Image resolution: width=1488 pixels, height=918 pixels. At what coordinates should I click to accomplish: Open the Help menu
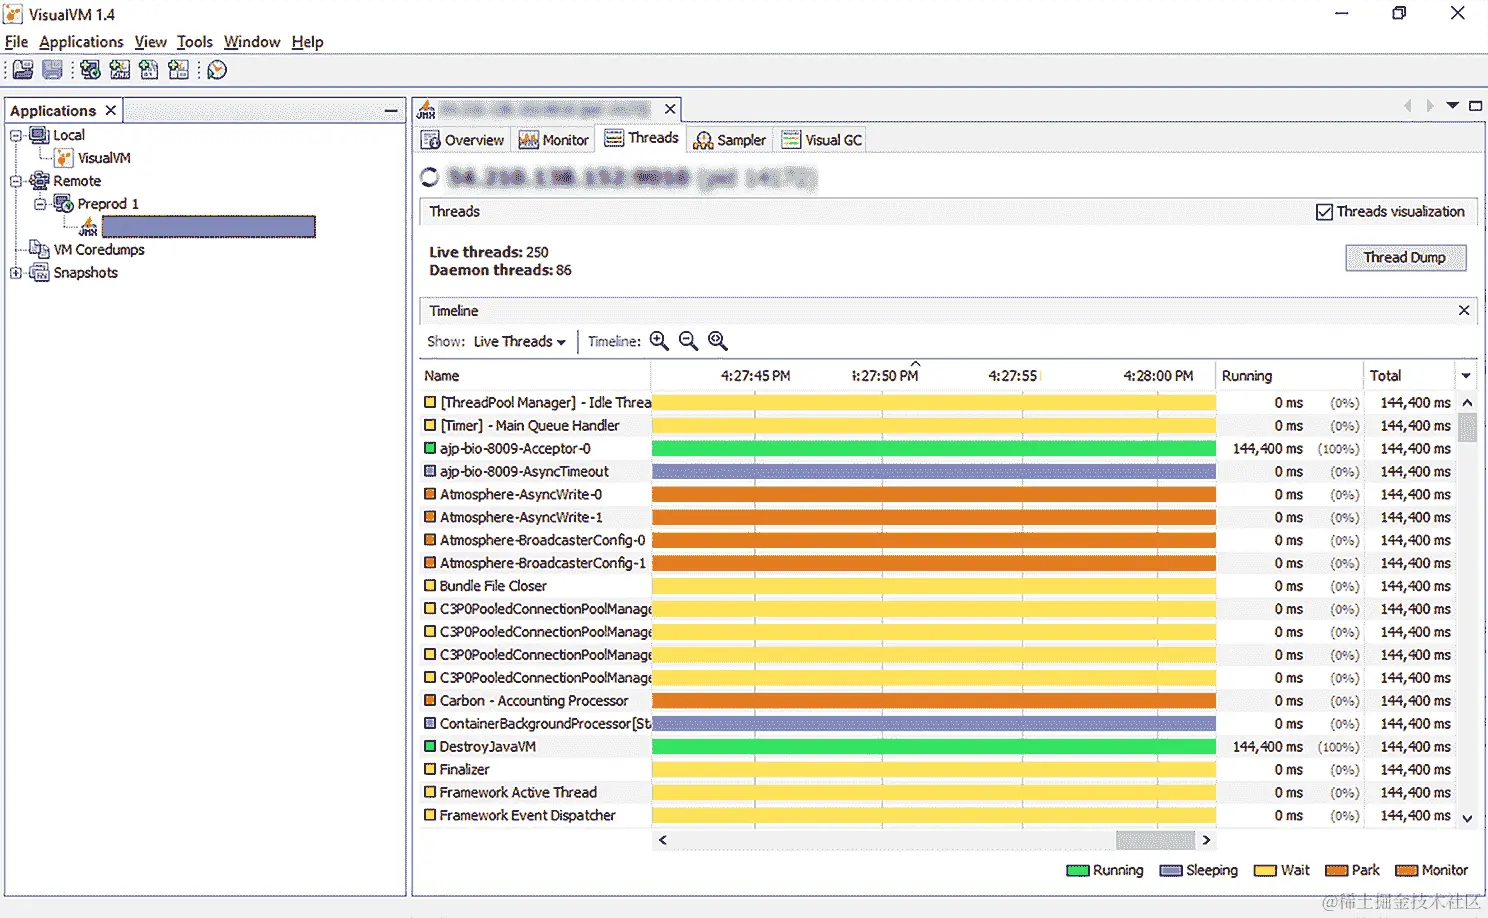(307, 42)
